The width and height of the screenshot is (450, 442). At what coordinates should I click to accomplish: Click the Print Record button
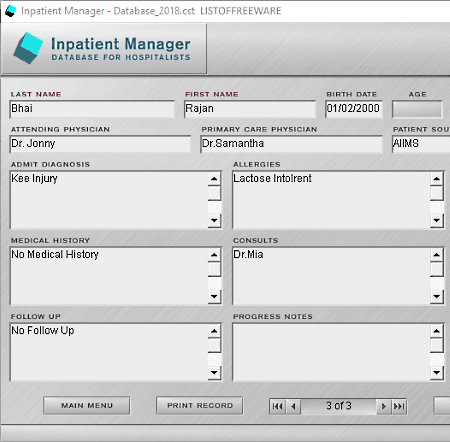[x=200, y=405]
